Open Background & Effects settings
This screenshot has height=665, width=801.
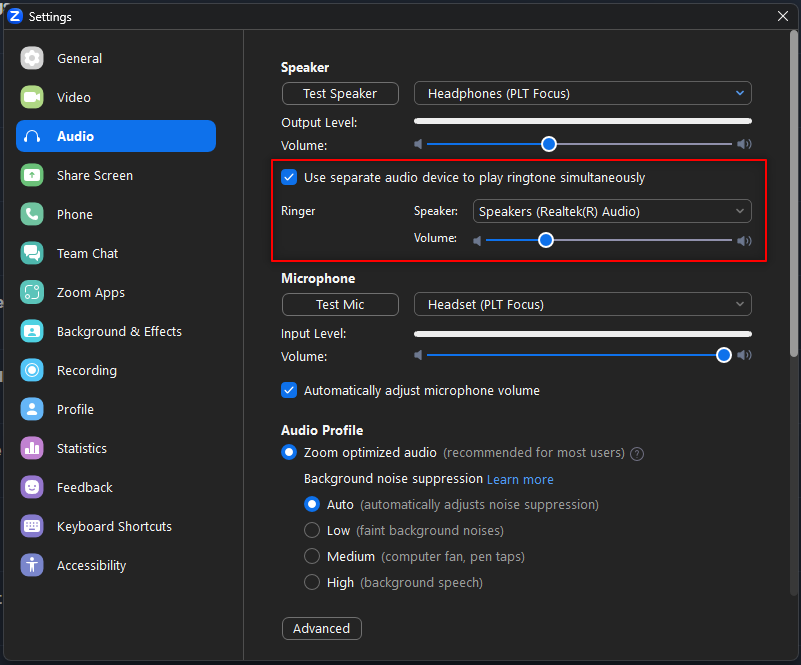[116, 331]
